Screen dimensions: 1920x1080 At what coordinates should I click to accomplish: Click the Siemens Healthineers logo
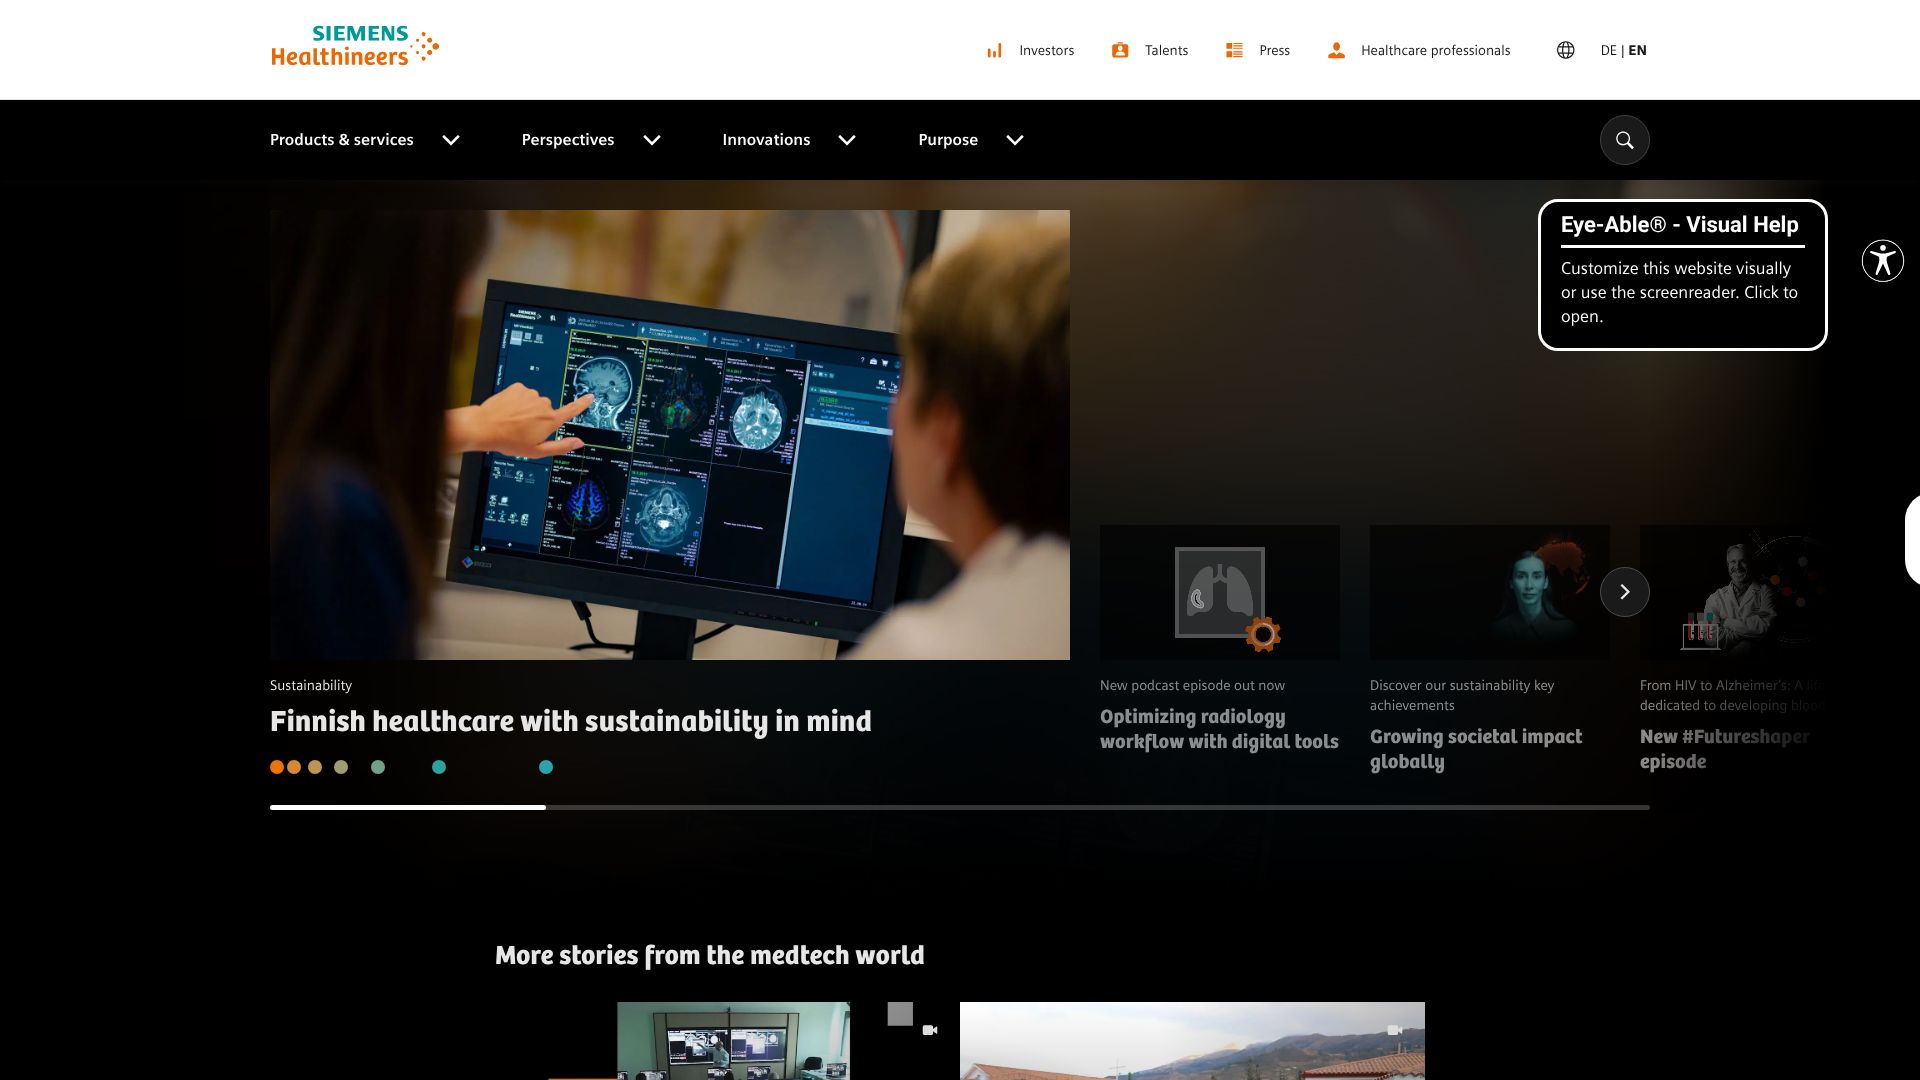point(354,47)
